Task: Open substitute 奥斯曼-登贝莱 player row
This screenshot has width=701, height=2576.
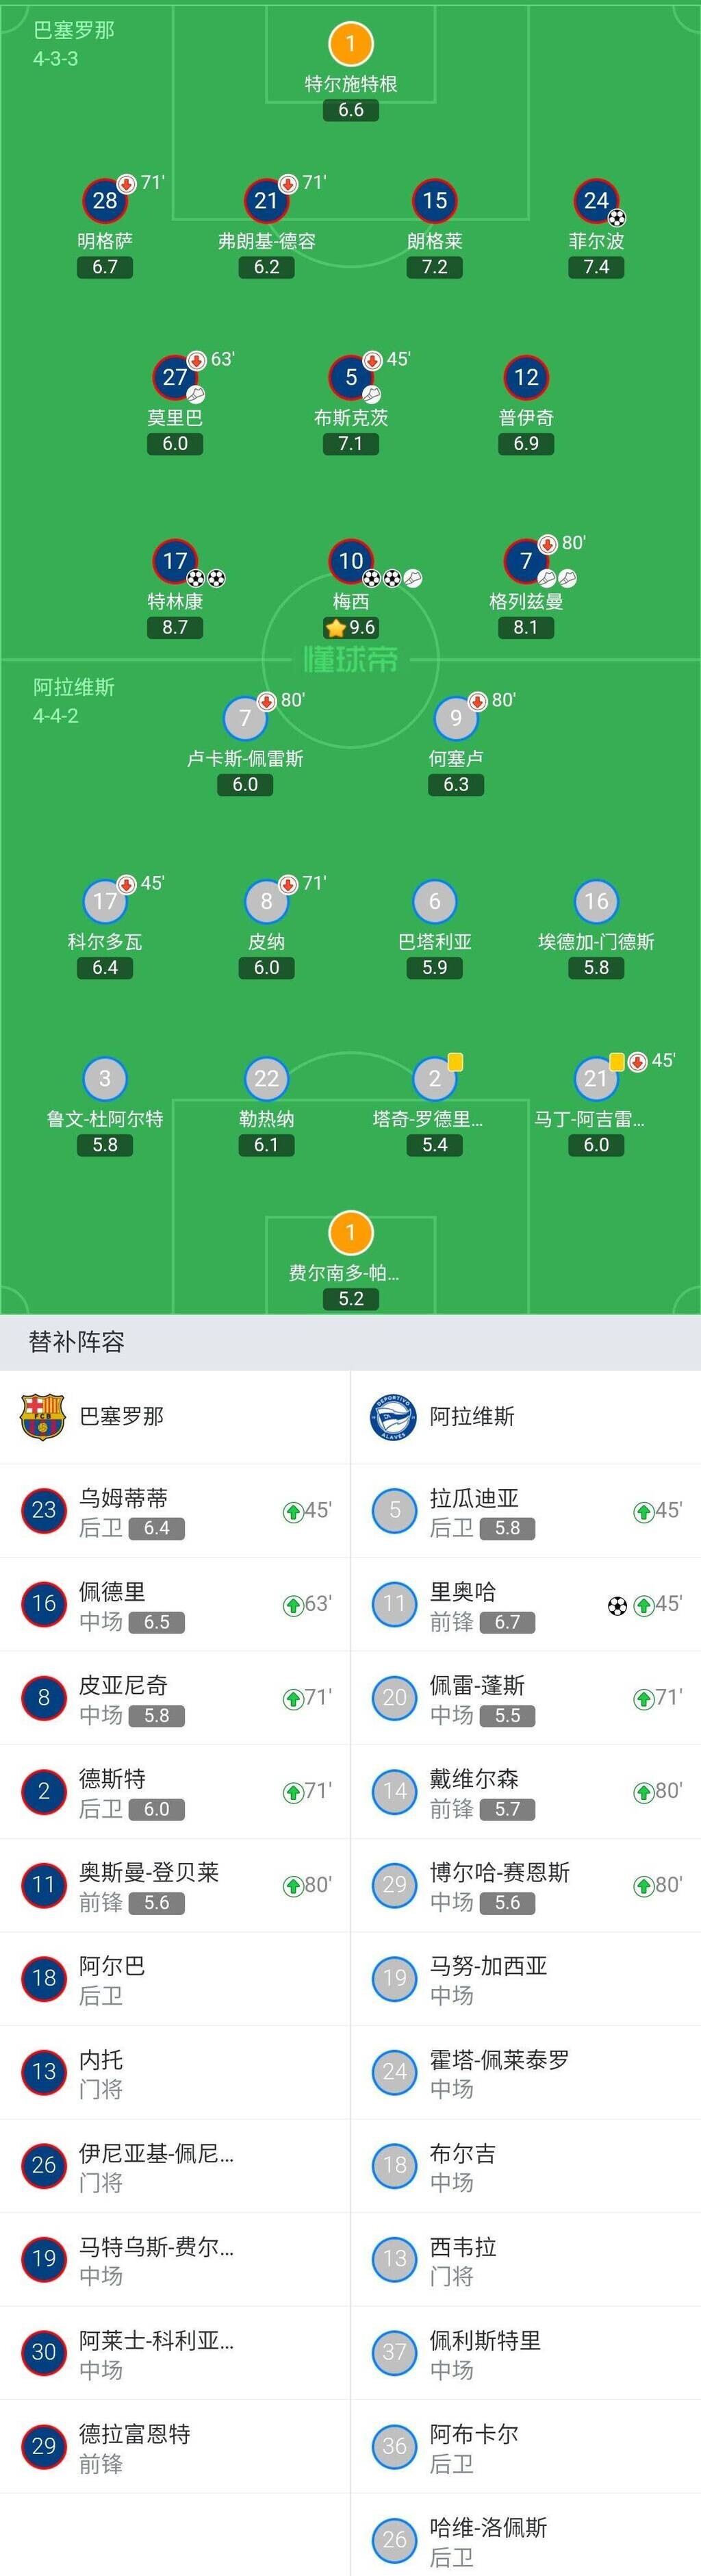Action: (175, 1886)
